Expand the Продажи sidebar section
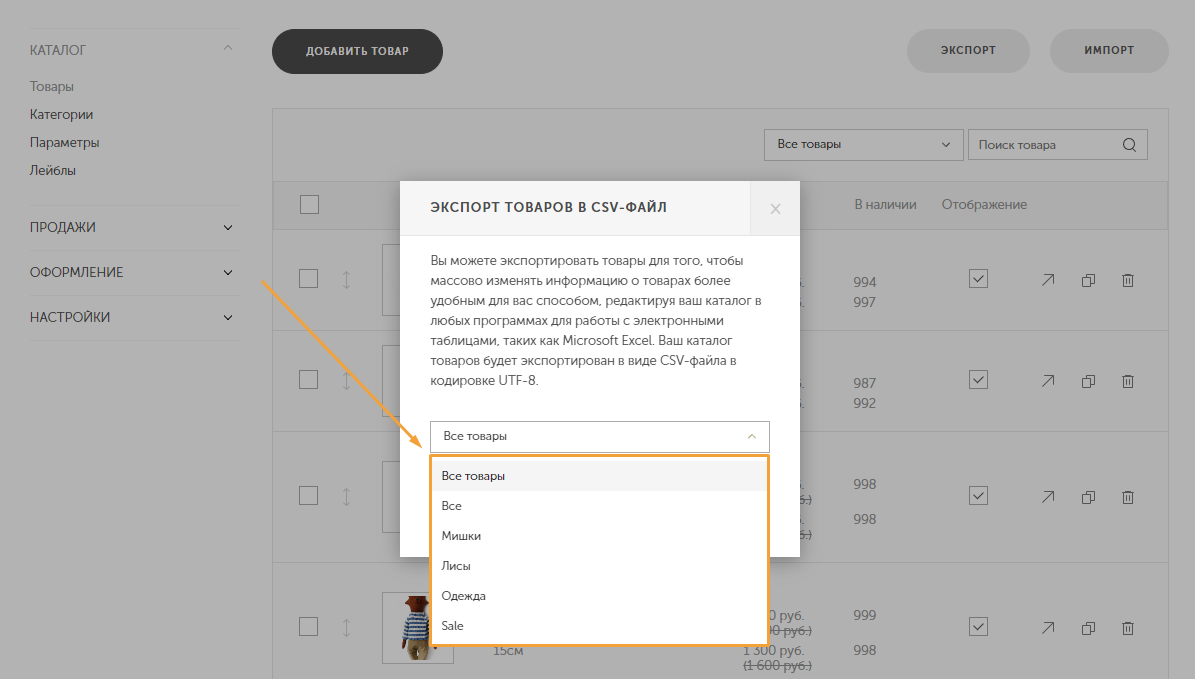Screen dimensions: 1195x679 click(228, 227)
